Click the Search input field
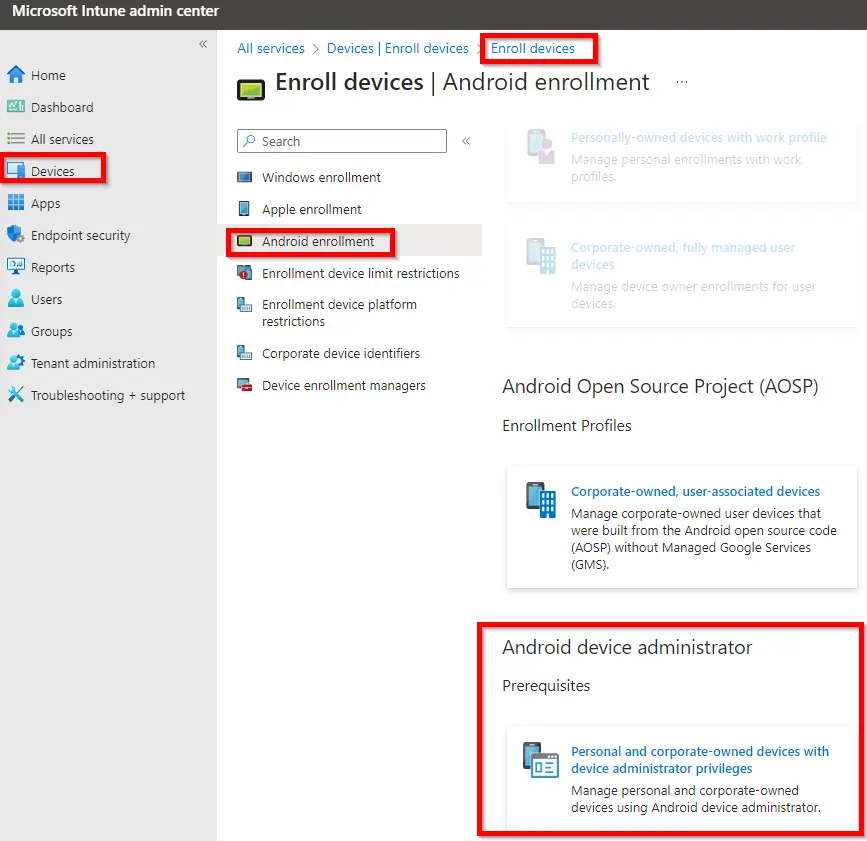Screen dimensions: 867x841 [x=342, y=141]
